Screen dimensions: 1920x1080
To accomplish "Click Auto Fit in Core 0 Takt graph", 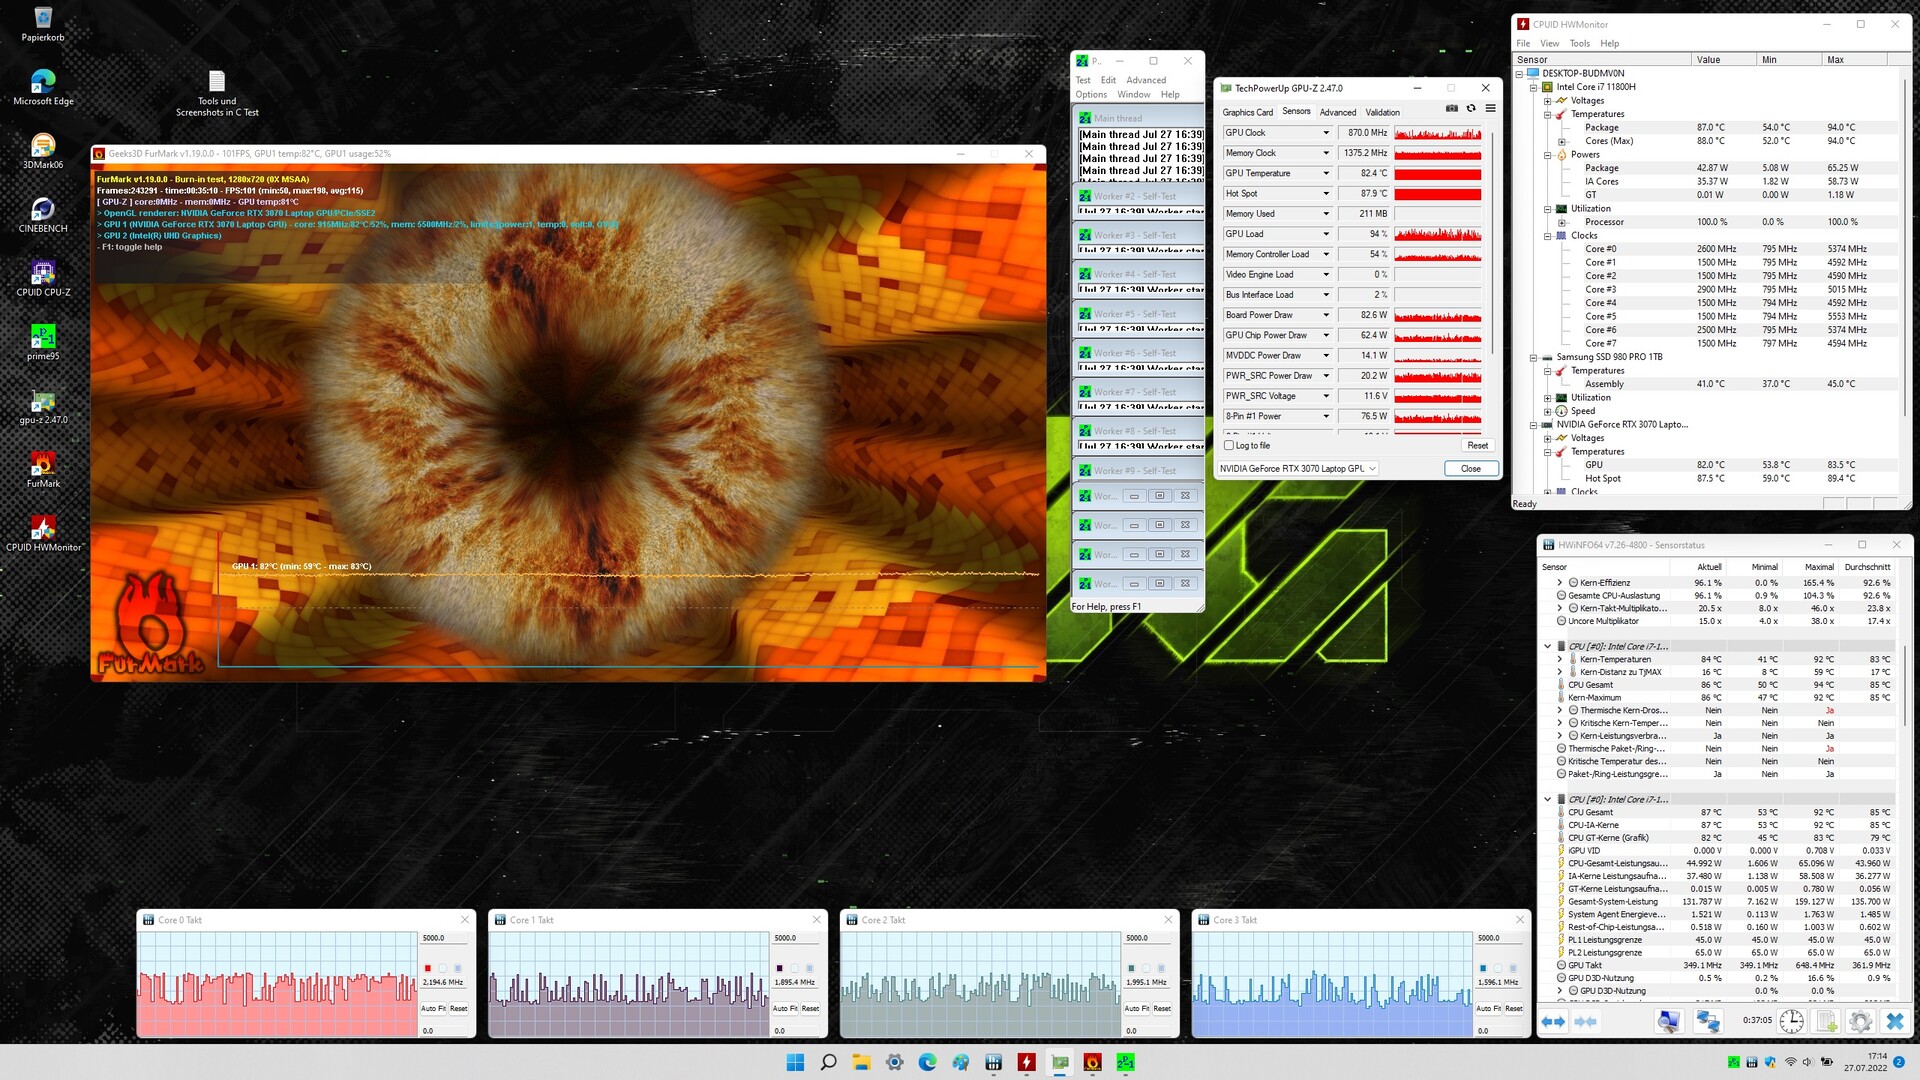I will (432, 1008).
